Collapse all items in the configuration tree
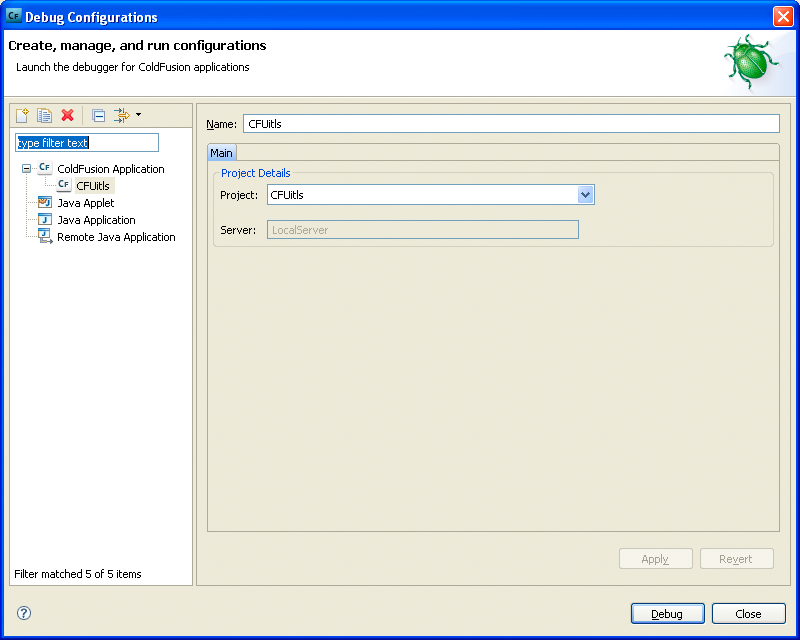800x640 pixels. coord(98,115)
